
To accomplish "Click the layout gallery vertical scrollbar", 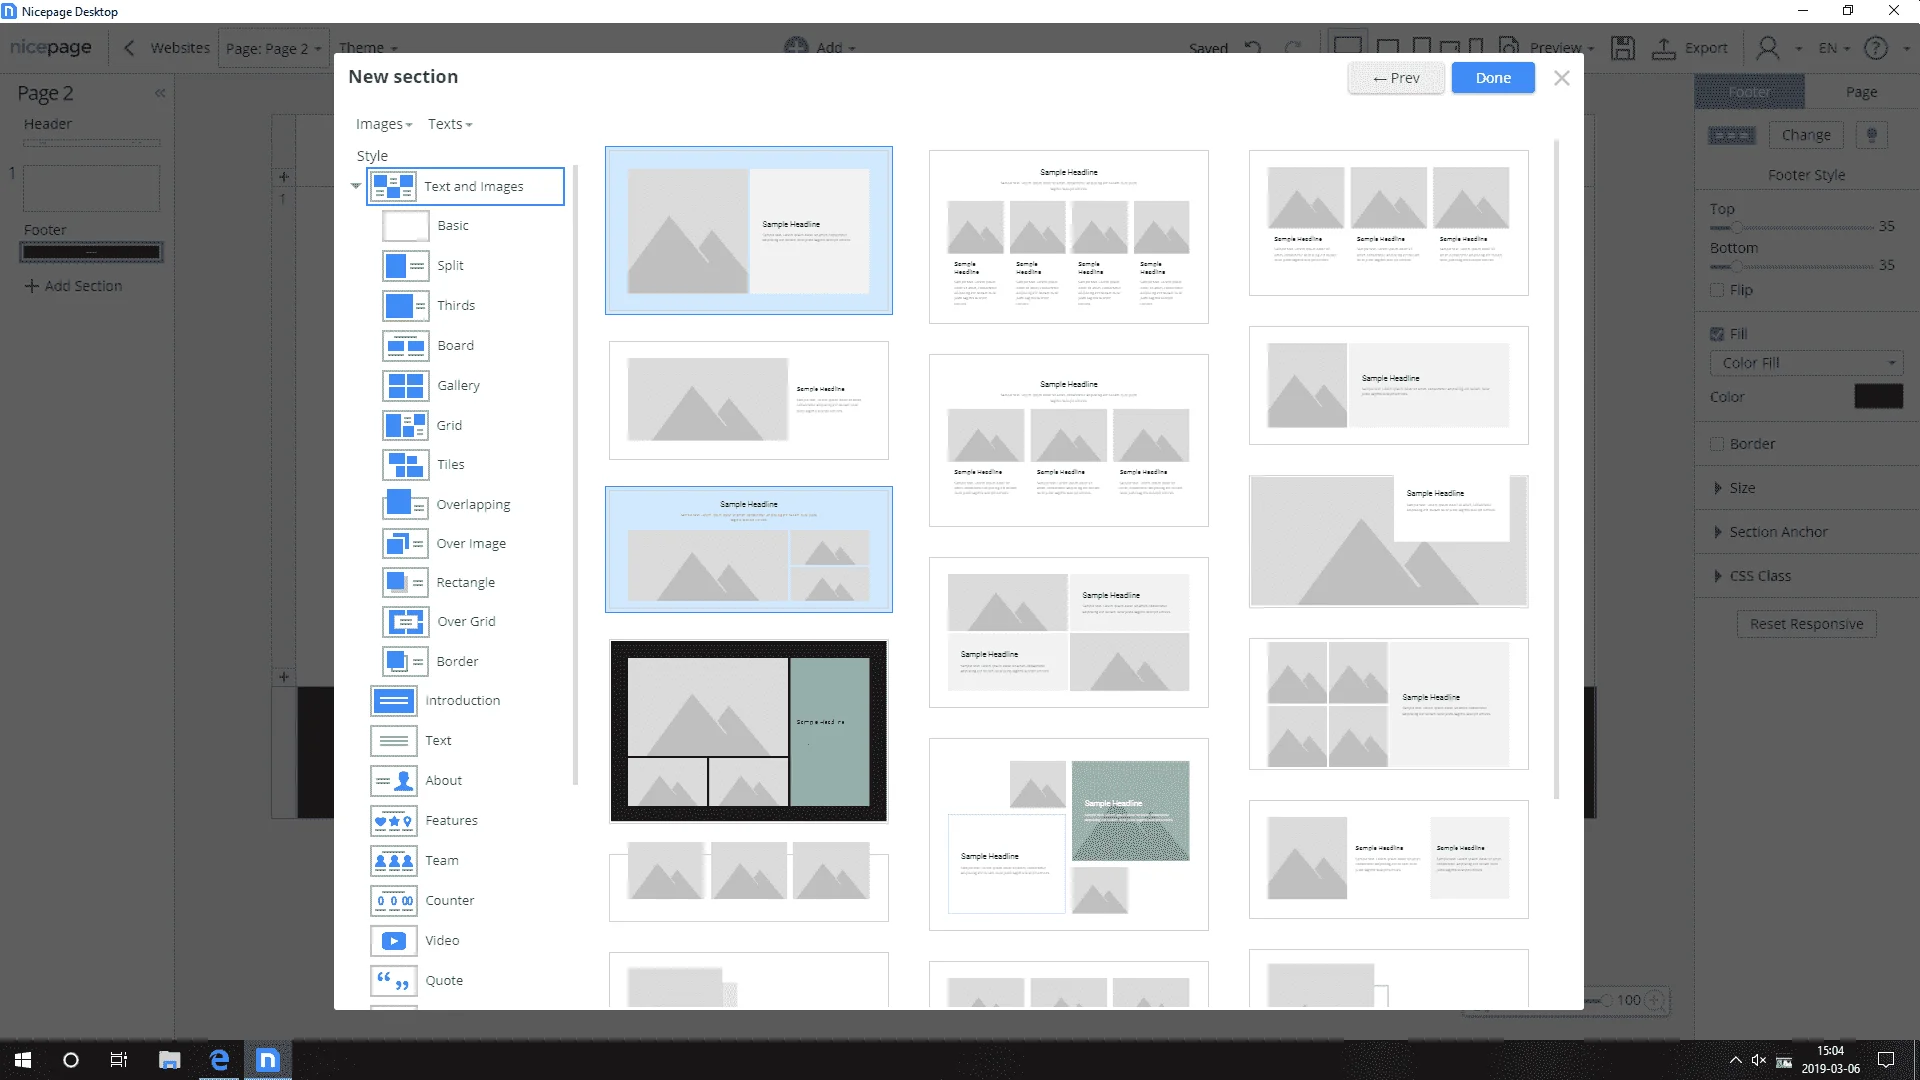I will point(1556,470).
